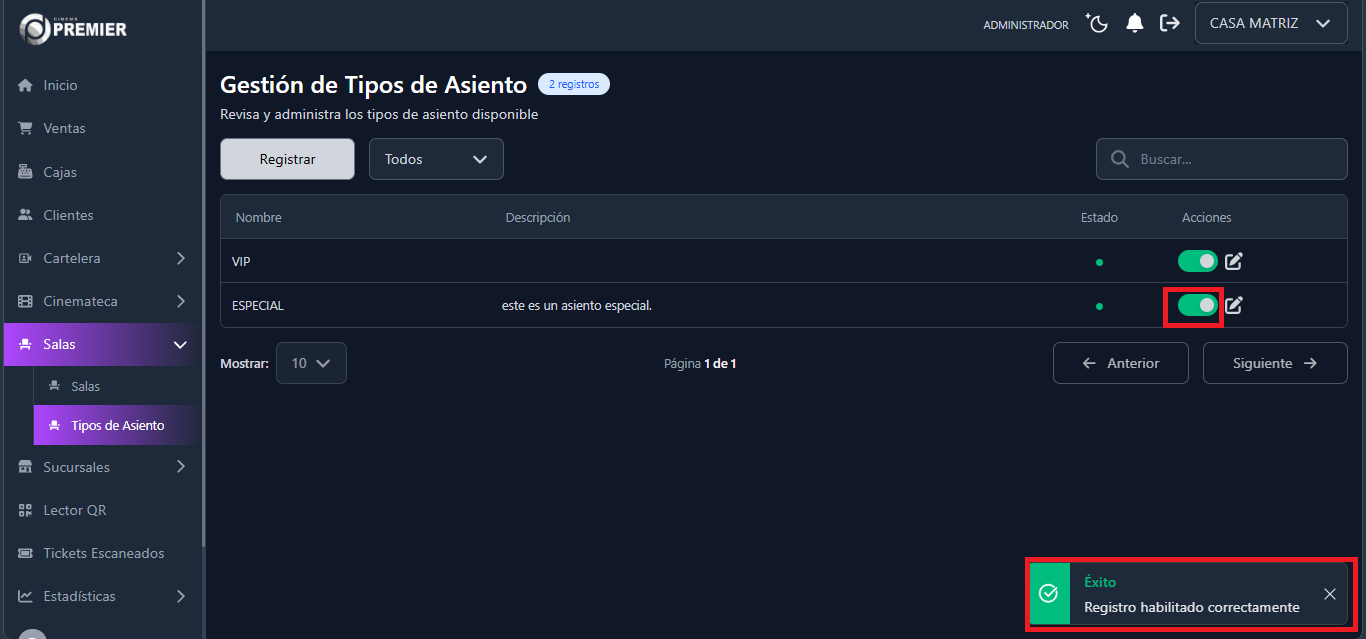This screenshot has height=639, width=1366.
Task: Click Siguiente to go forward
Action: click(x=1275, y=363)
